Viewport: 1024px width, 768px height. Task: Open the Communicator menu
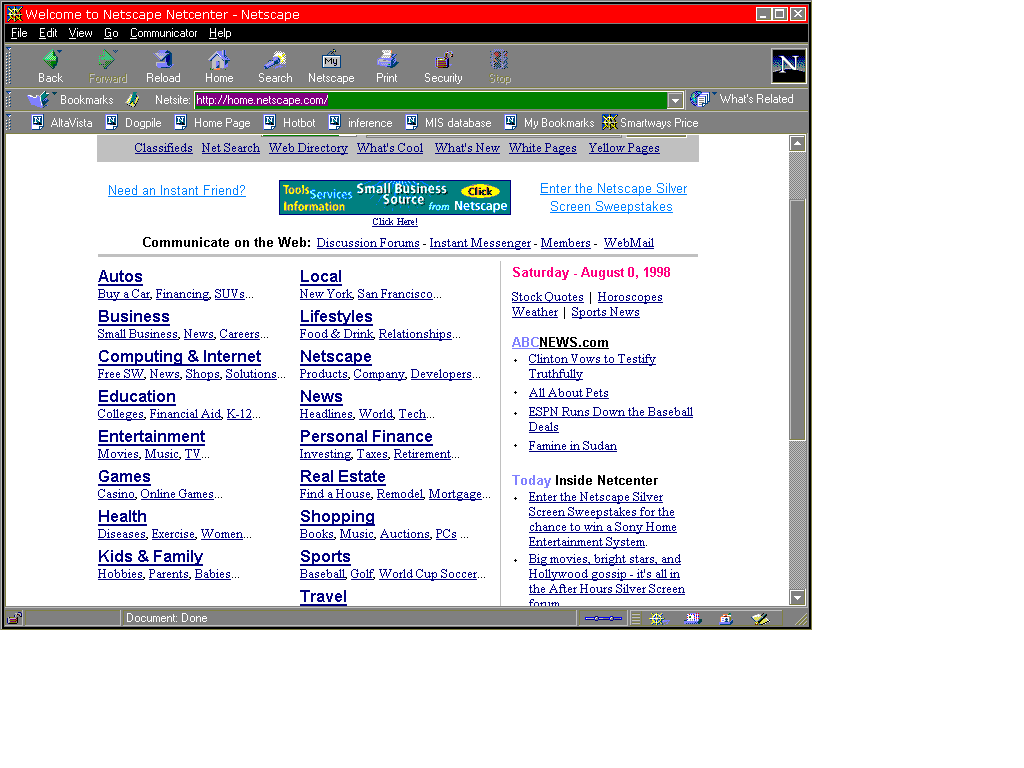pos(163,33)
